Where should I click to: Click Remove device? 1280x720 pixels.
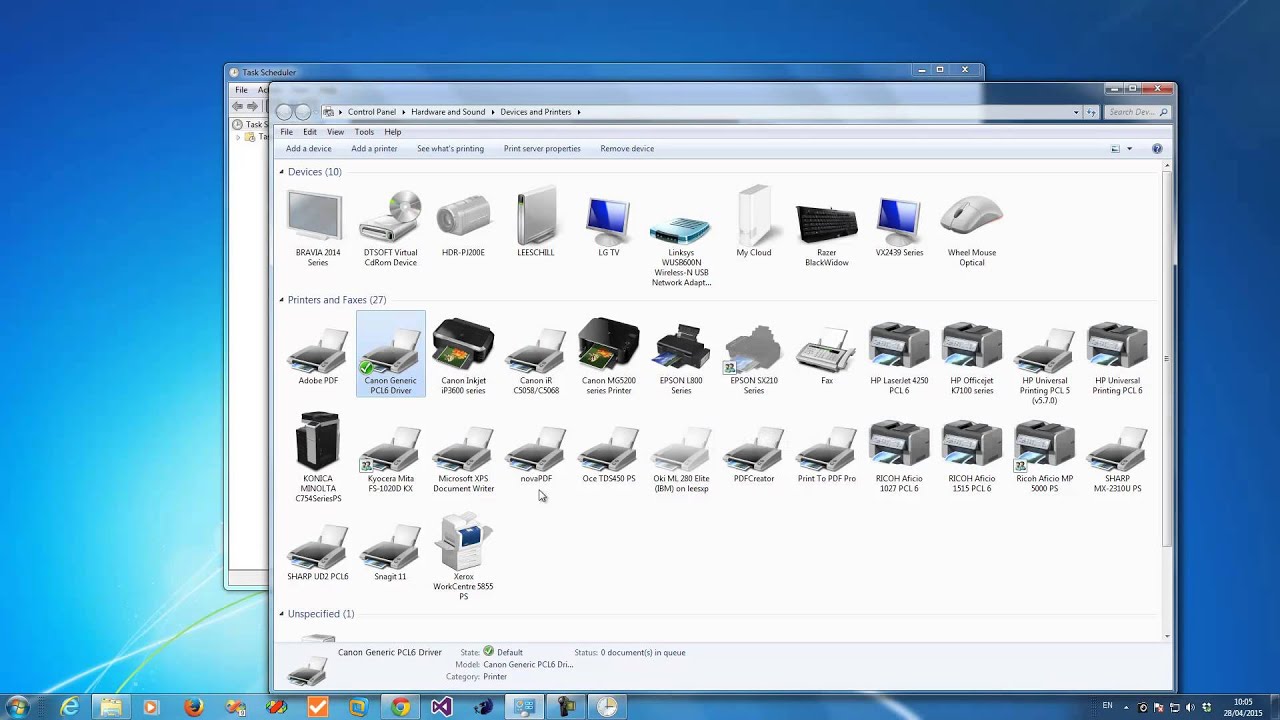627,149
